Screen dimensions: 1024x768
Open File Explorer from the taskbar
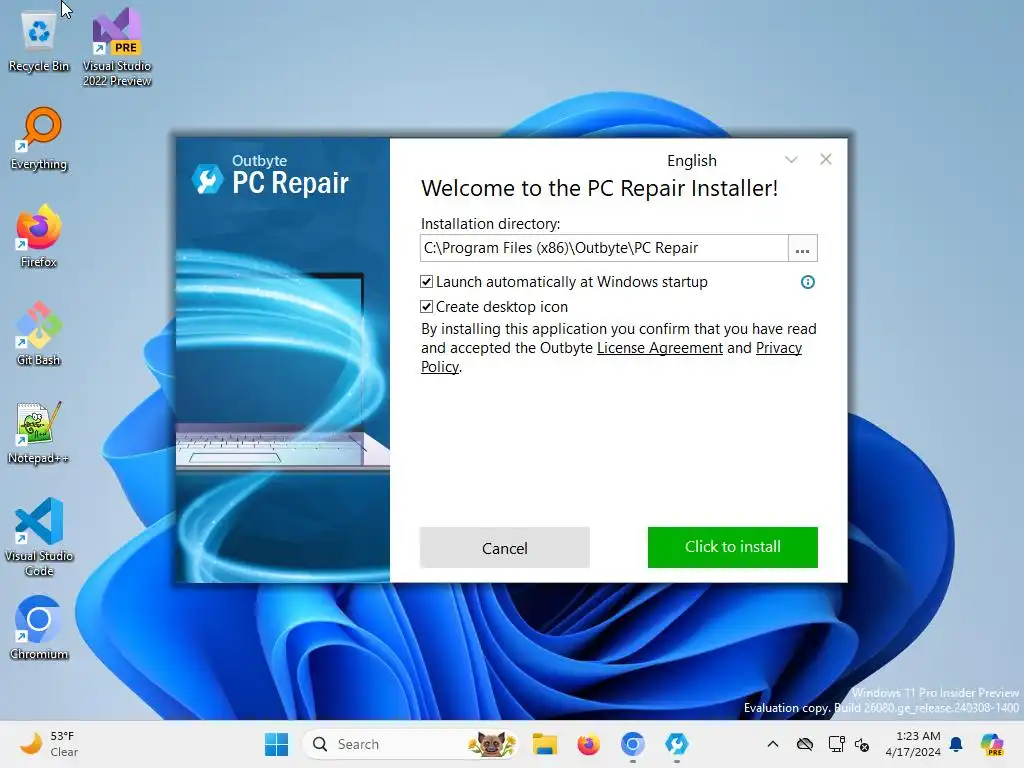click(x=544, y=744)
